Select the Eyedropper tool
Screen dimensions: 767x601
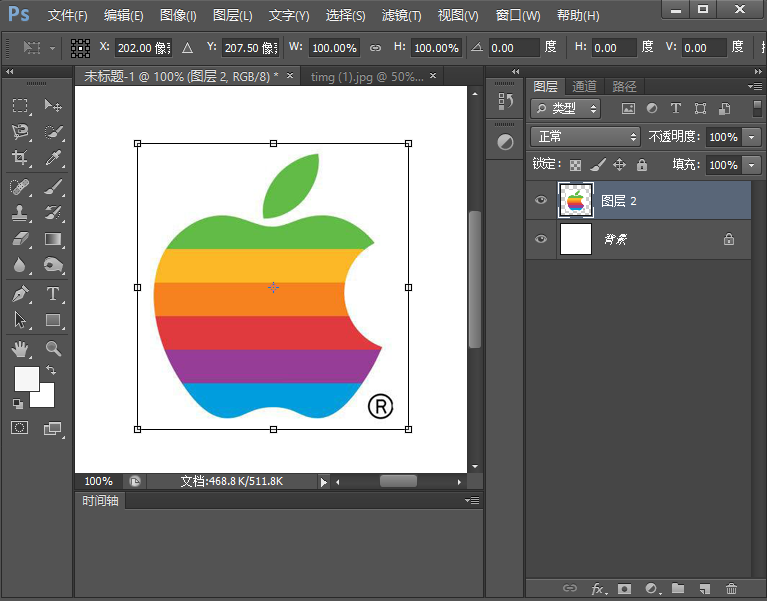tap(53, 158)
